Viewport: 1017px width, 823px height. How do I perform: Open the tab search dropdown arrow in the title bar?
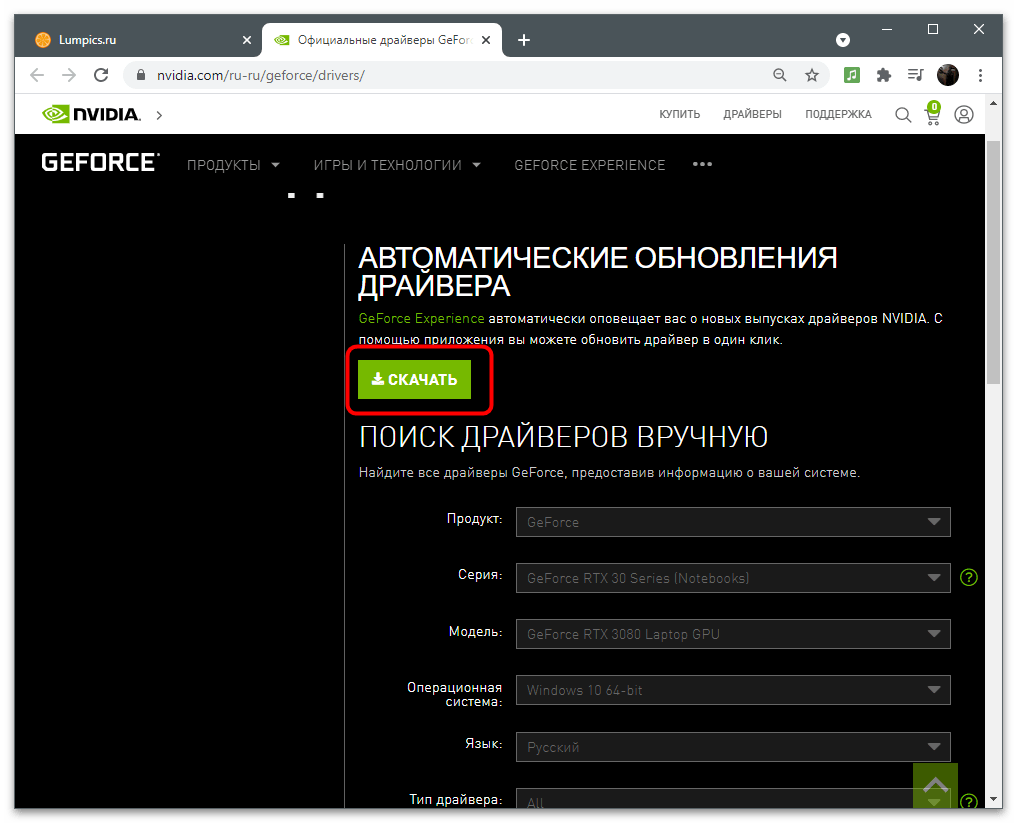click(843, 40)
